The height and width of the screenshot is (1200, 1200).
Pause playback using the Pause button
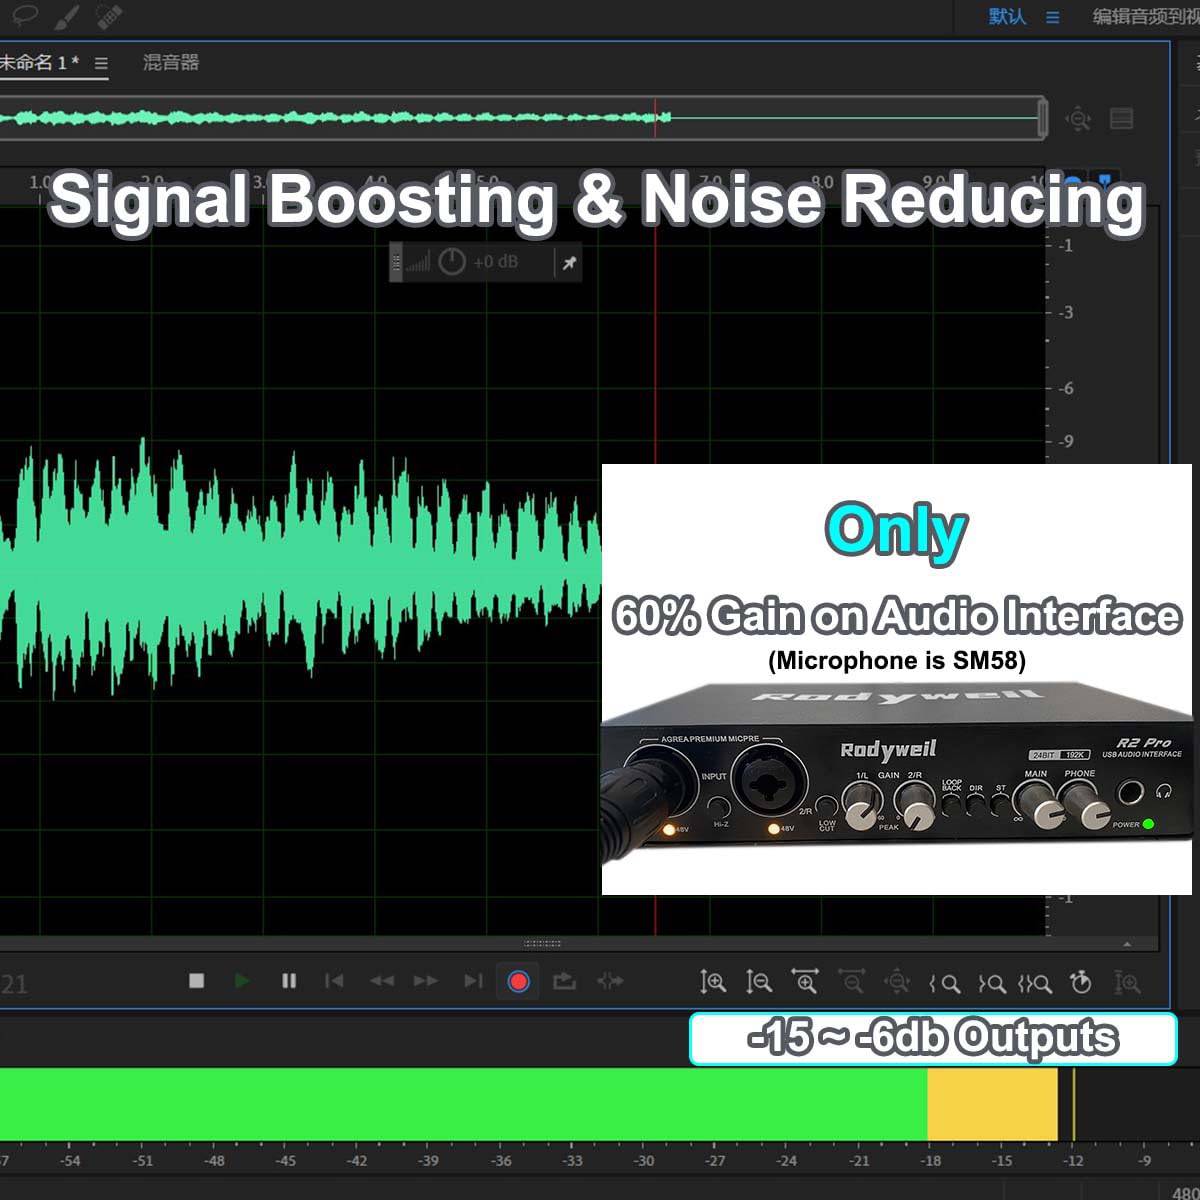tap(289, 981)
